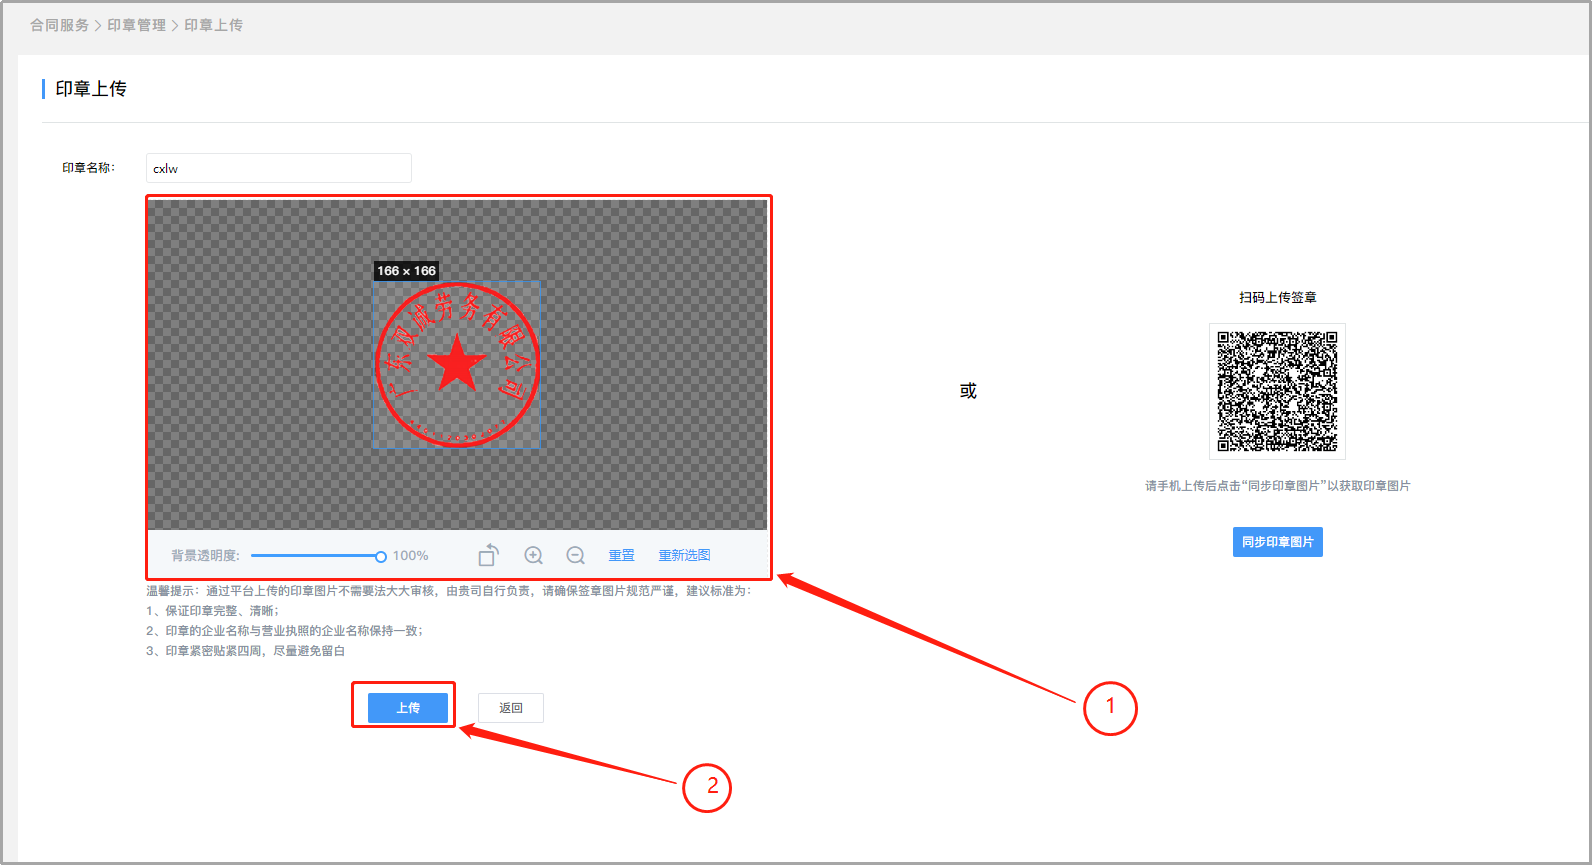Click the background transparency slider handle
The width and height of the screenshot is (1593, 867).
[381, 556]
